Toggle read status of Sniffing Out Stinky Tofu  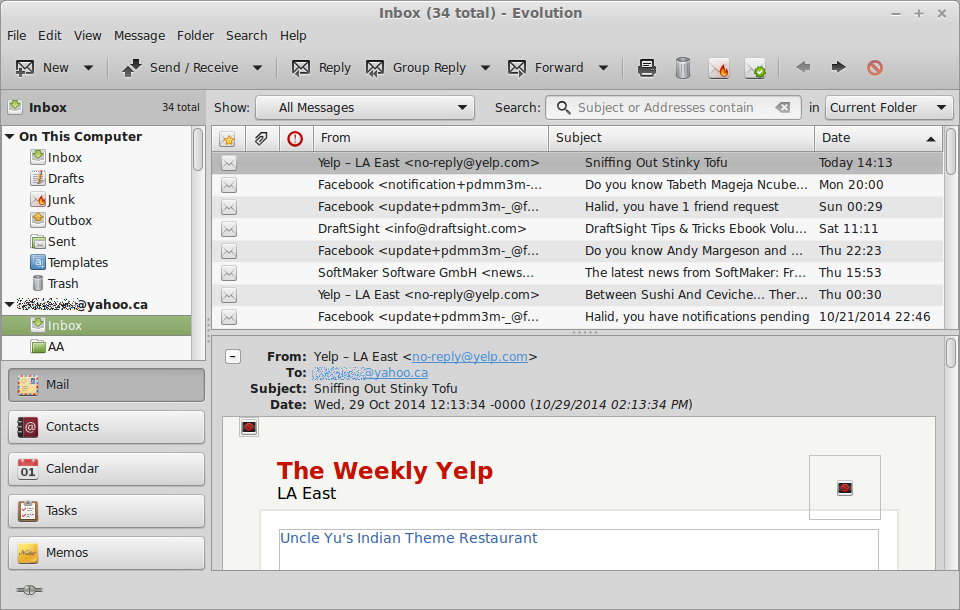pos(229,163)
